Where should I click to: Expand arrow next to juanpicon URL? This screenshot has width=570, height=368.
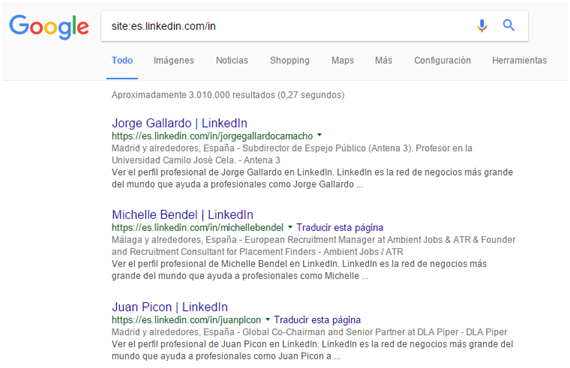(268, 319)
